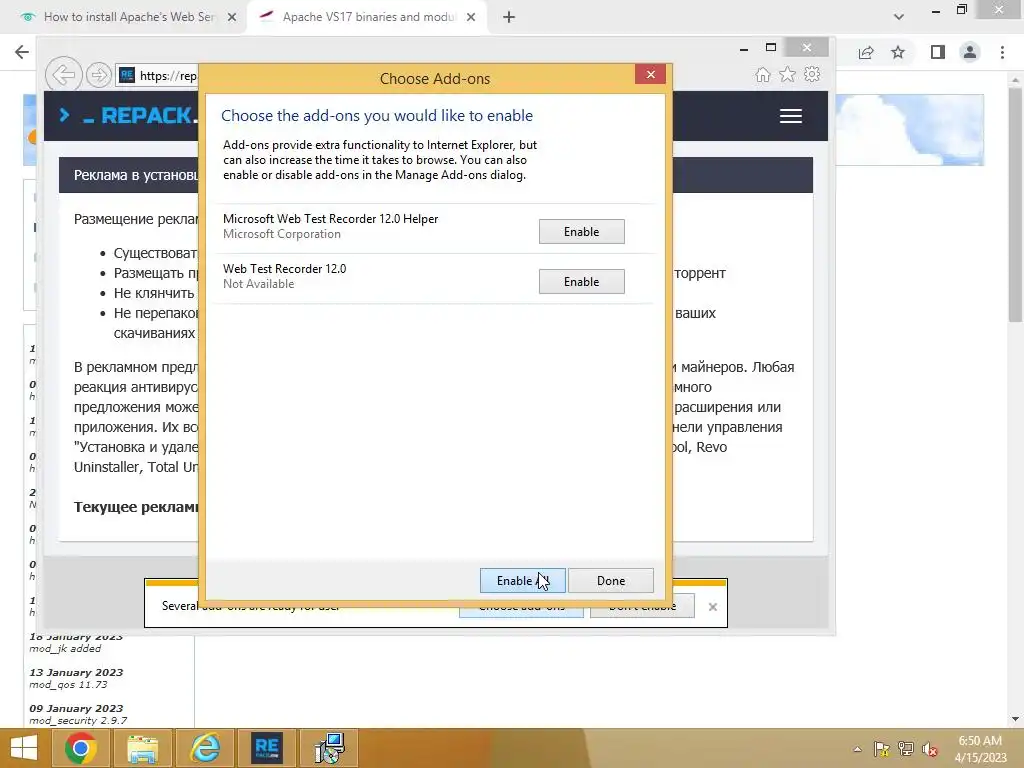Screen dimensions: 1024x768
Task: Click '09 January 2023' sidebar entry
Action: tap(76, 708)
